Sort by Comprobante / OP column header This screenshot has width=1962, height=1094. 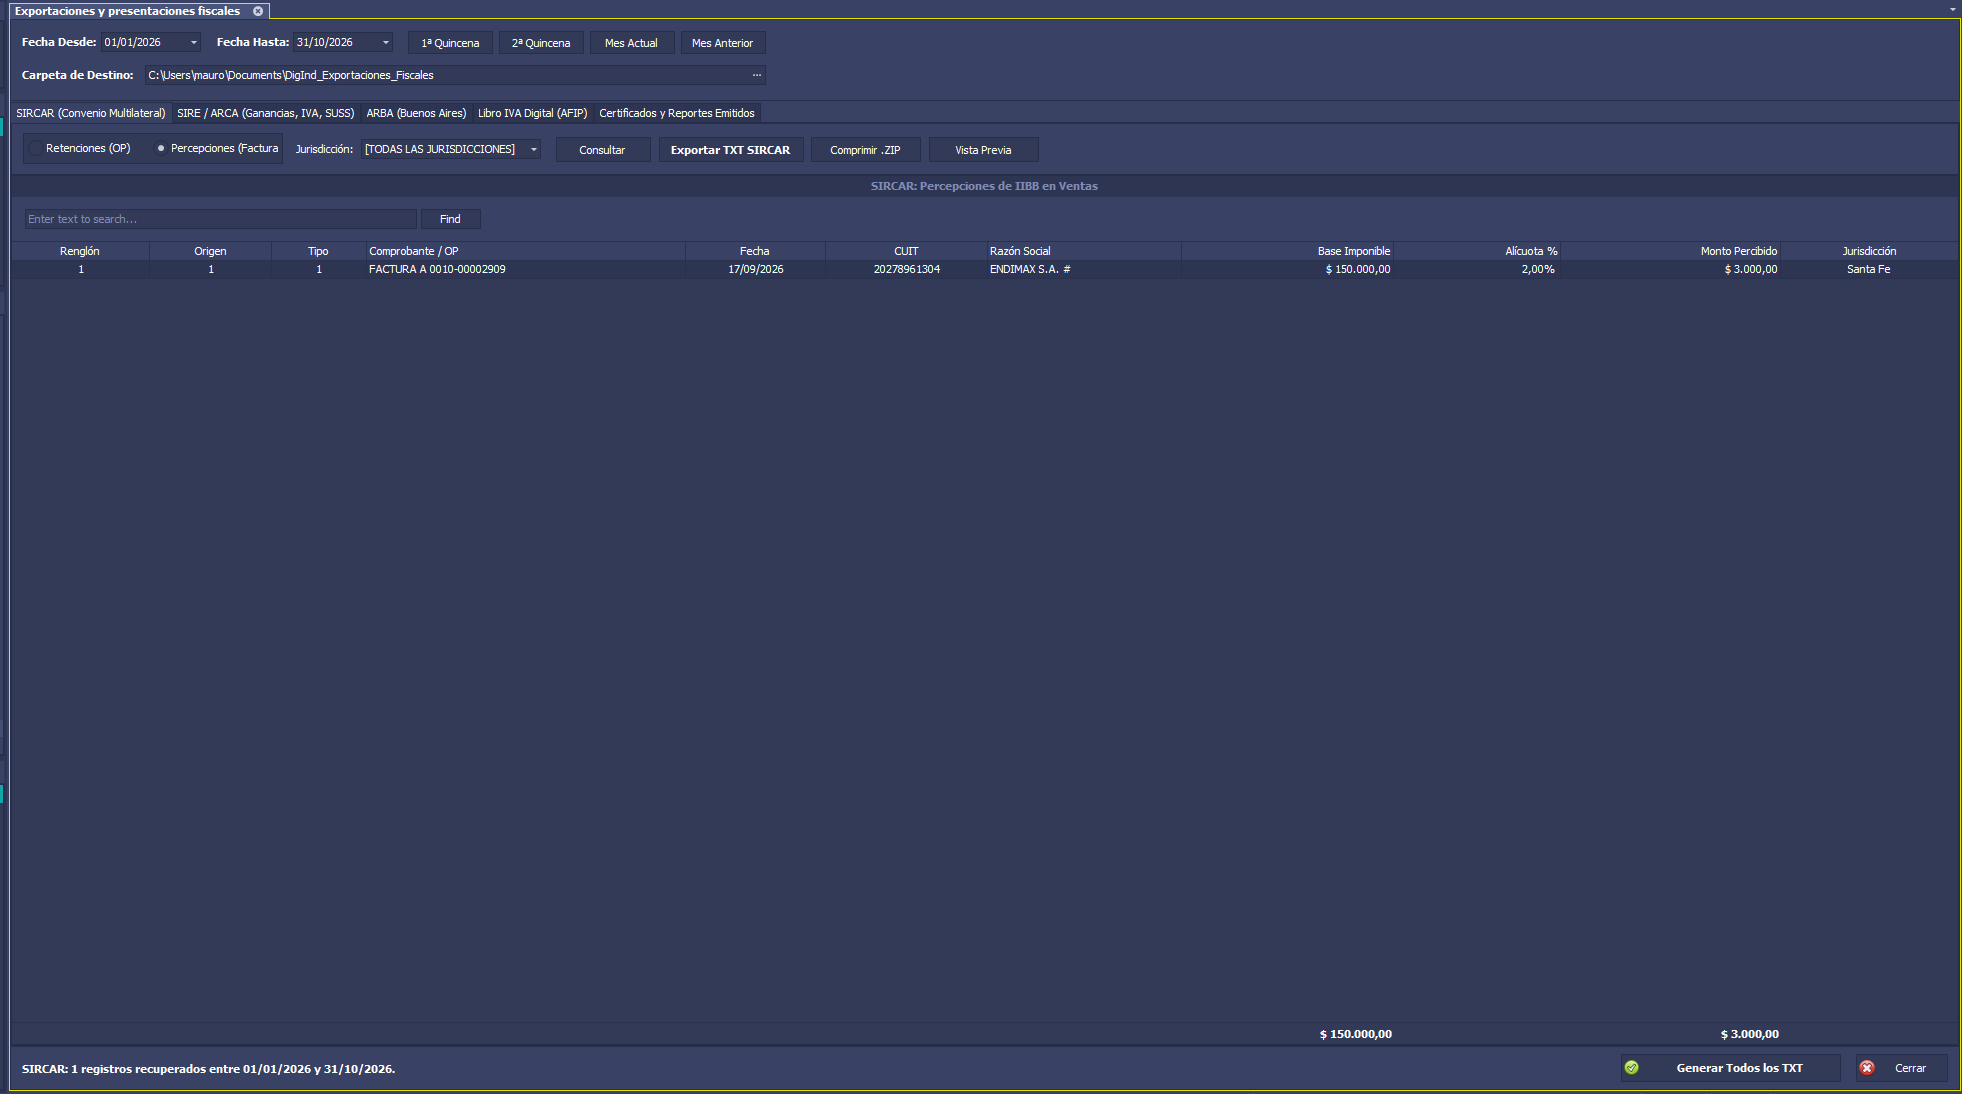pos(525,251)
